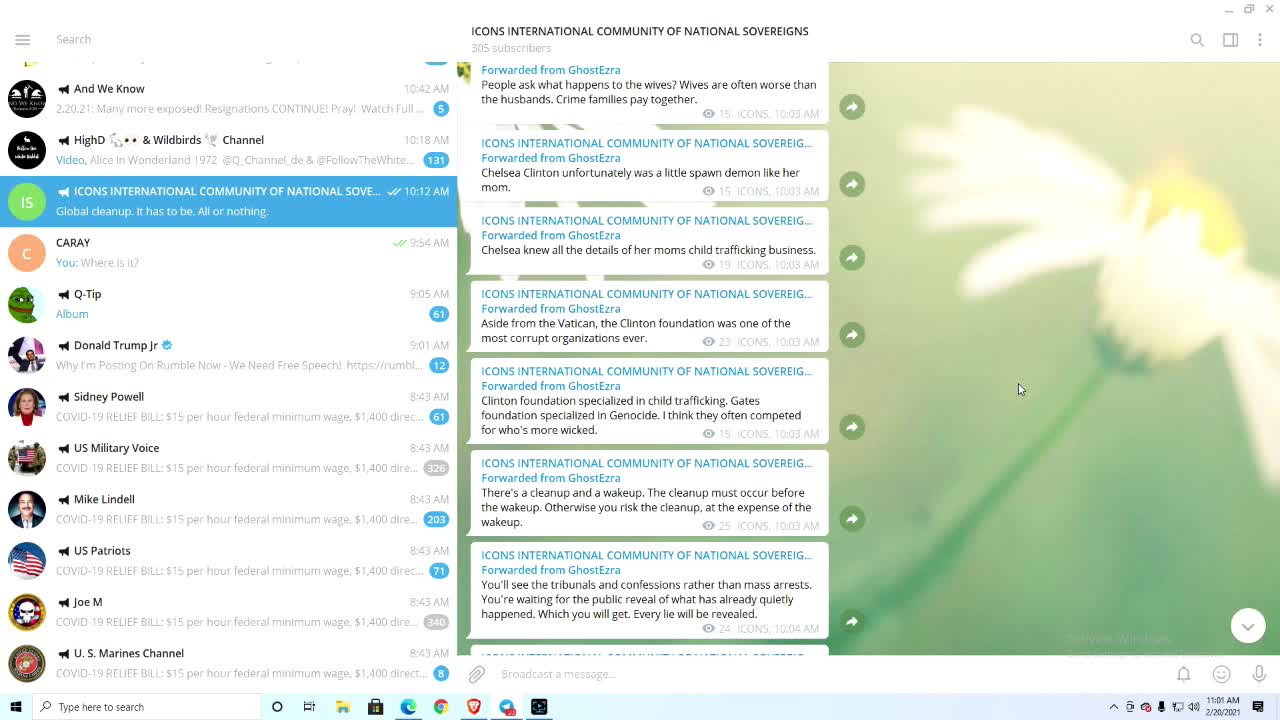Open the three-dot channel options menu
Image resolution: width=1280 pixels, height=720 pixels.
click(x=1260, y=40)
